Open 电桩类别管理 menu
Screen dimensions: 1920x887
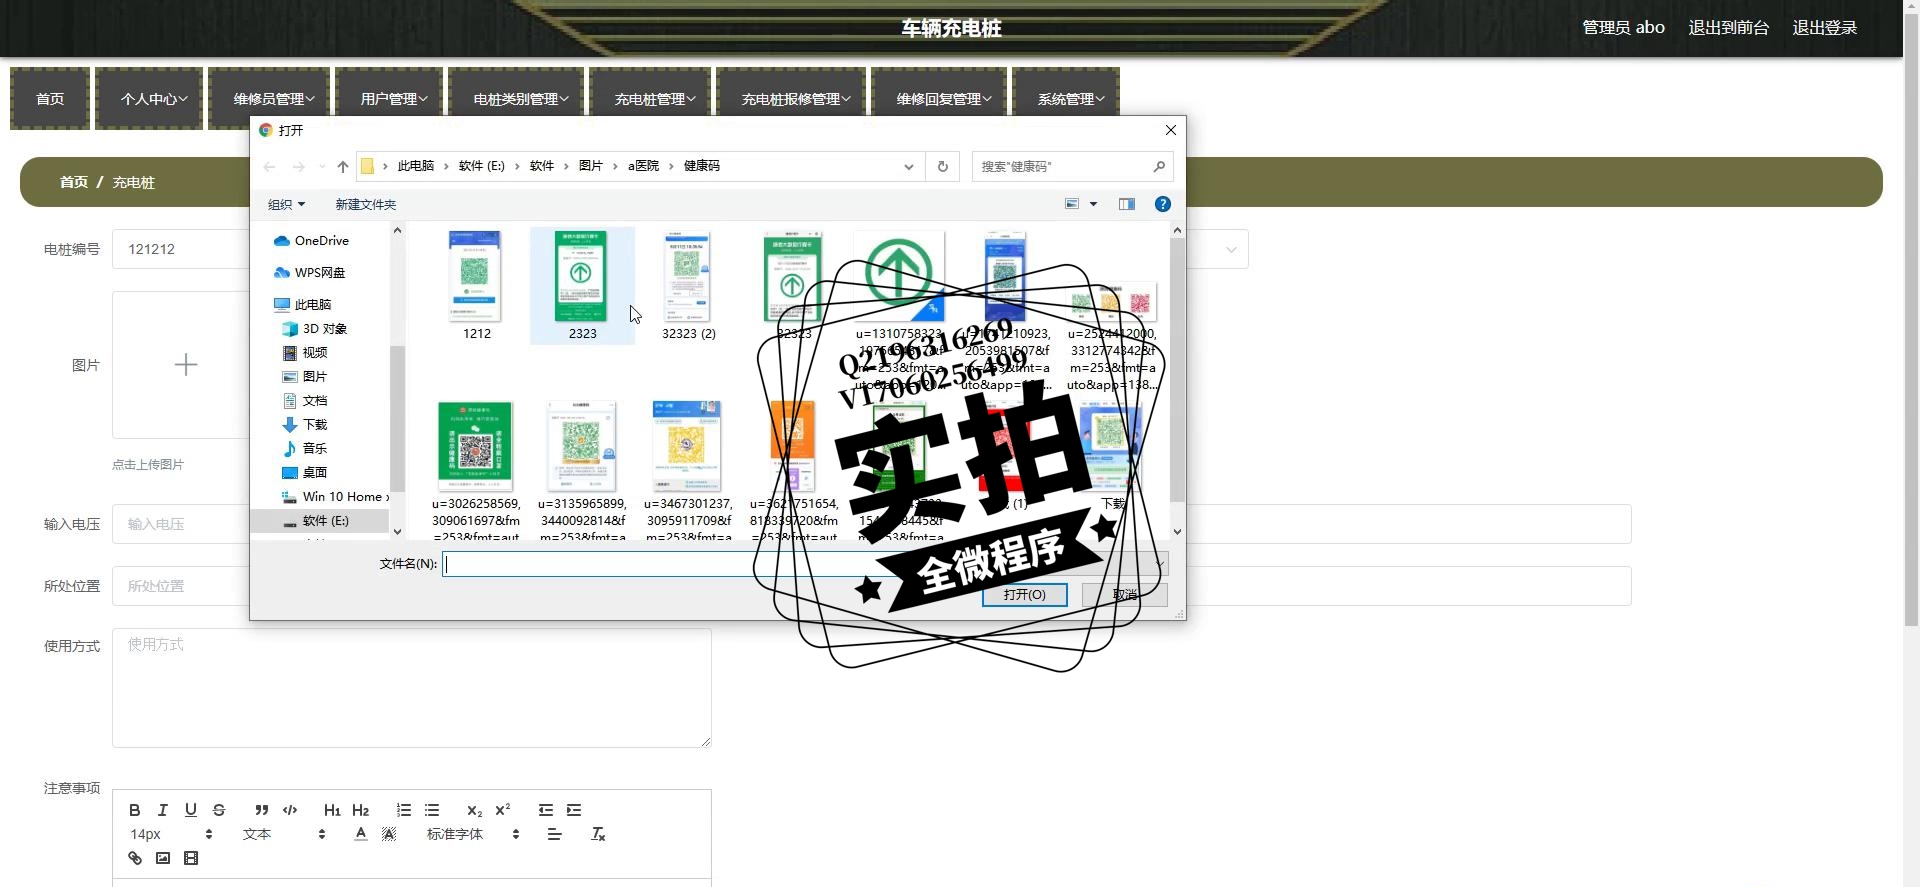tap(516, 99)
